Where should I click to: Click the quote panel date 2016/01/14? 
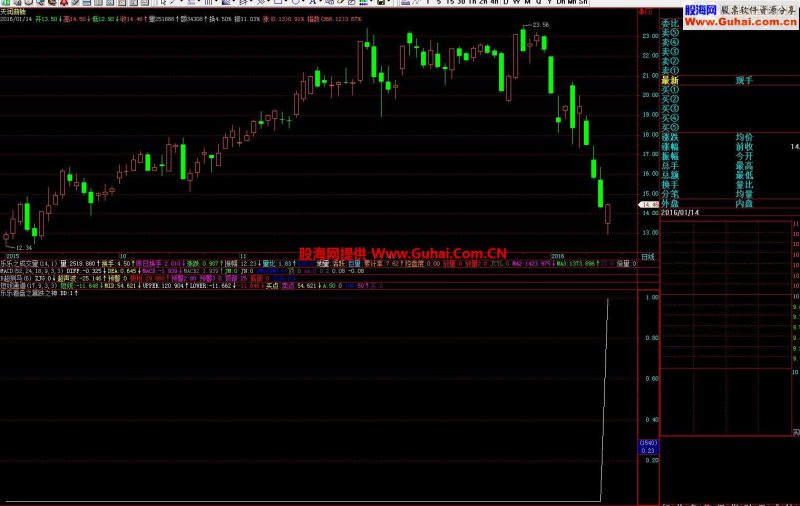pos(680,213)
